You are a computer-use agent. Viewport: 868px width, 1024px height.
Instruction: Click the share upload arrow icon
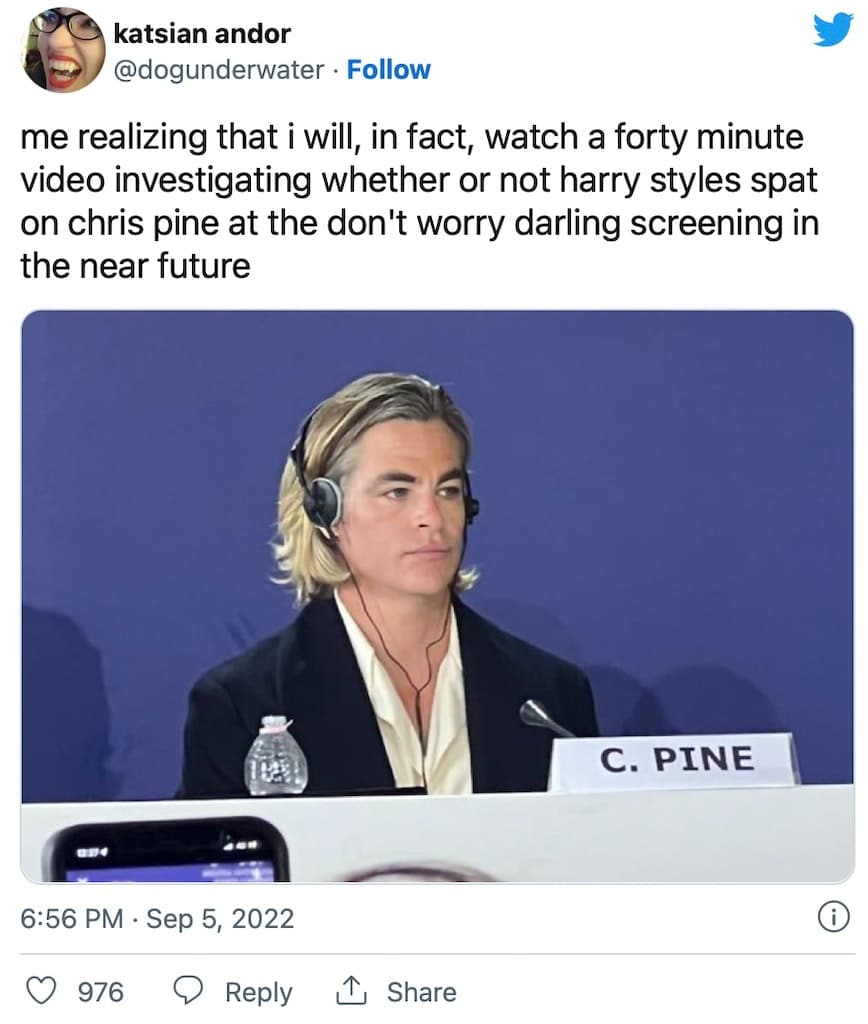click(351, 990)
